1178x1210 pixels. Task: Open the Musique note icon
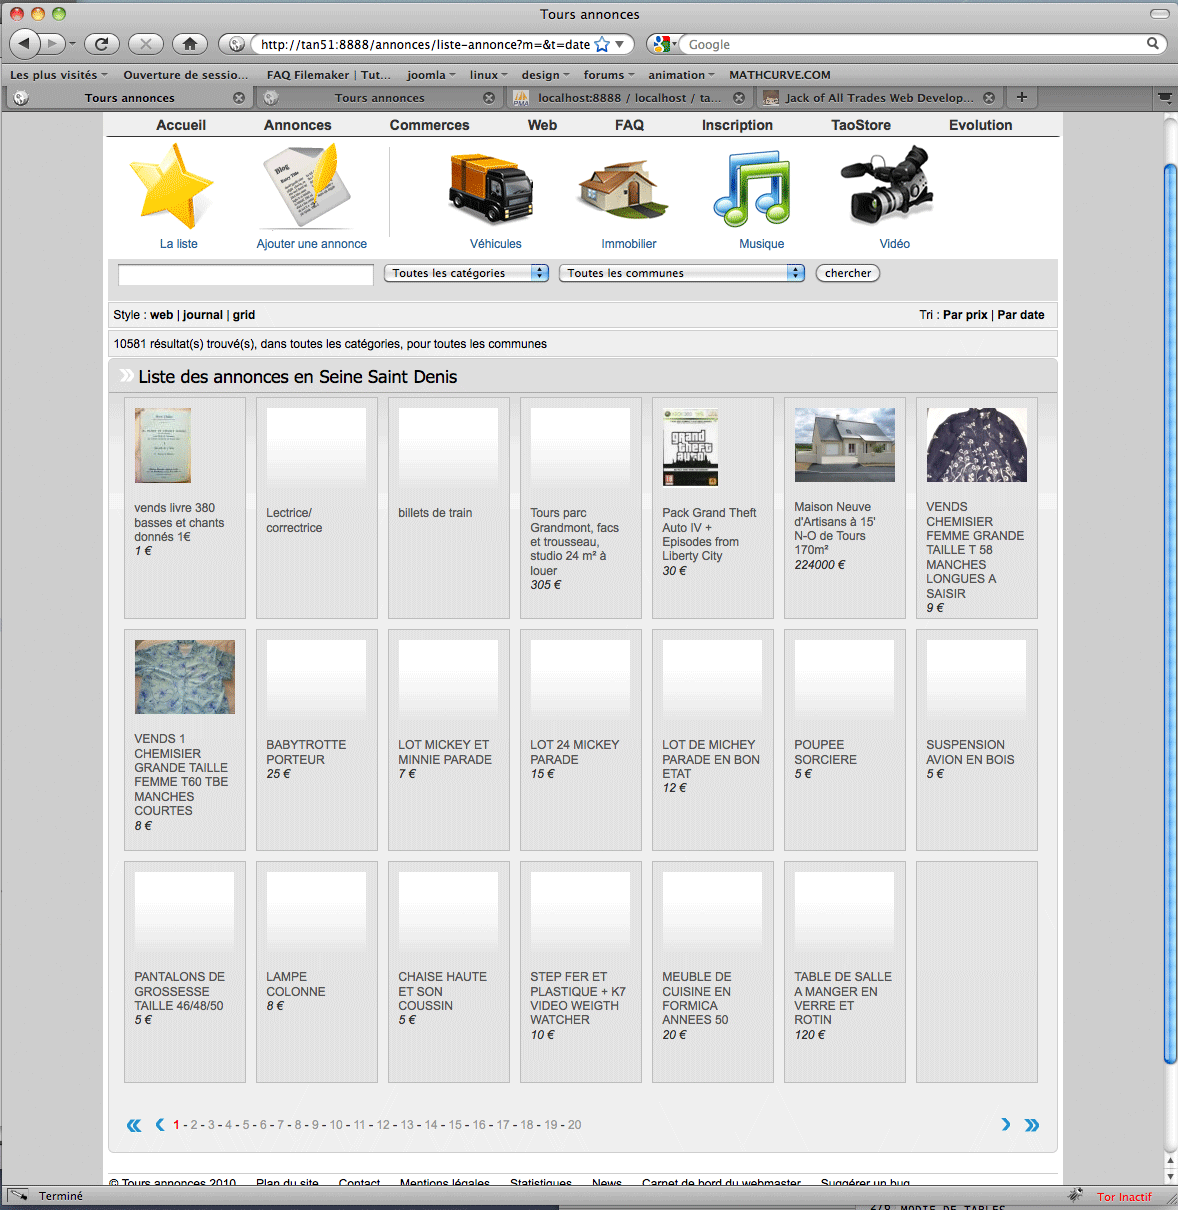pyautogui.click(x=752, y=188)
